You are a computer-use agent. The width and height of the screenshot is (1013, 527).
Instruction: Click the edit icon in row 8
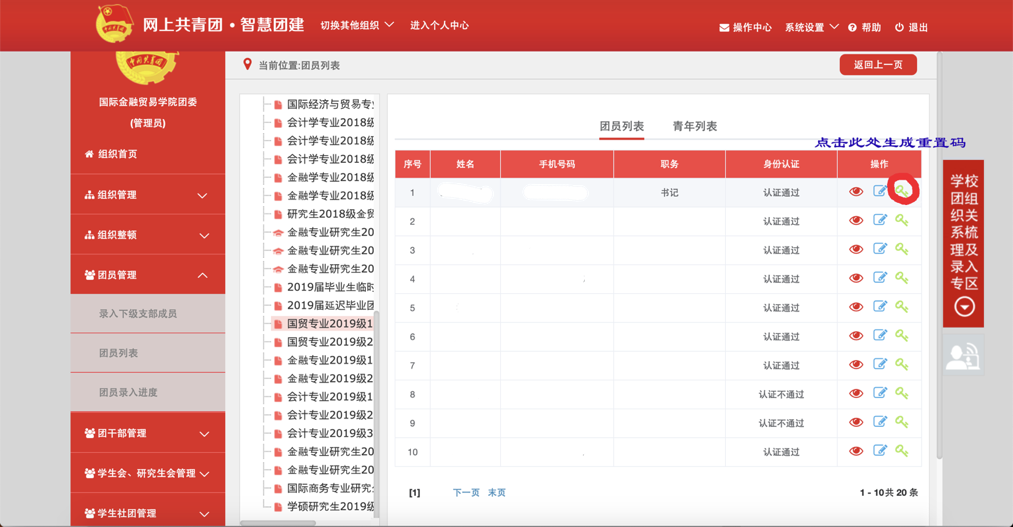click(x=880, y=394)
